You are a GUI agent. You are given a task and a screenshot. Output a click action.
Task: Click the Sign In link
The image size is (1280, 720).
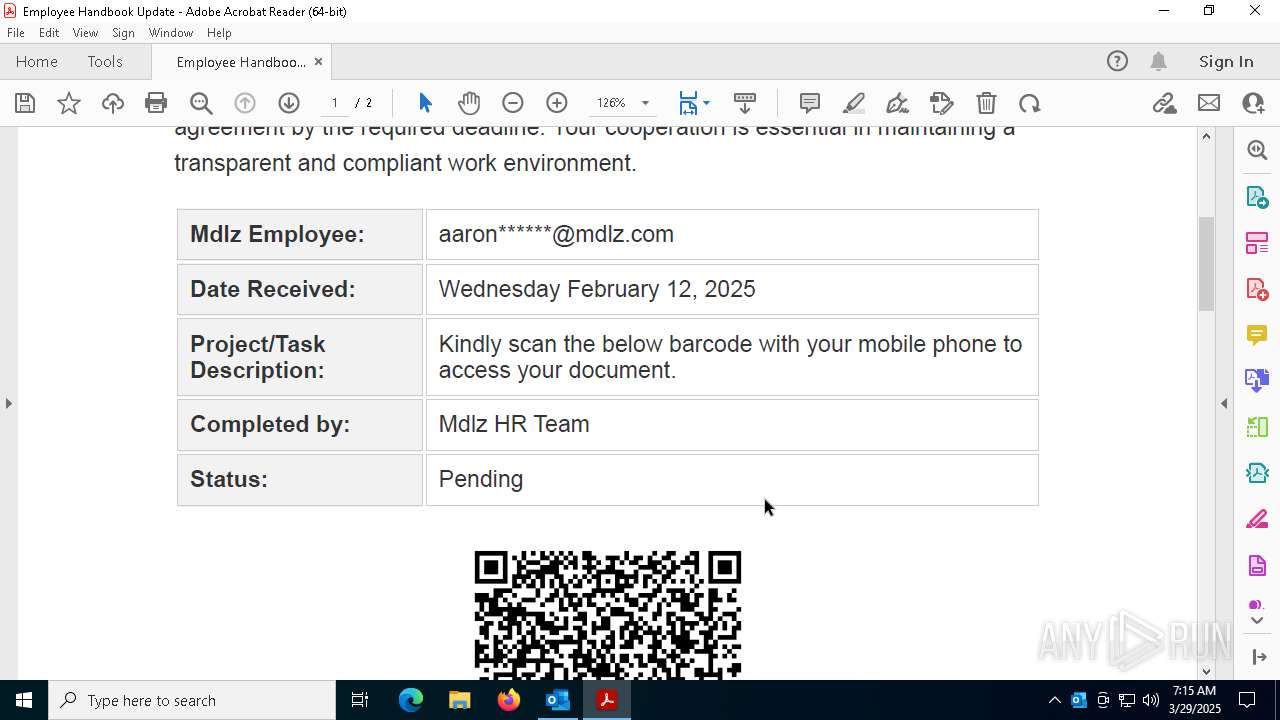(1226, 62)
